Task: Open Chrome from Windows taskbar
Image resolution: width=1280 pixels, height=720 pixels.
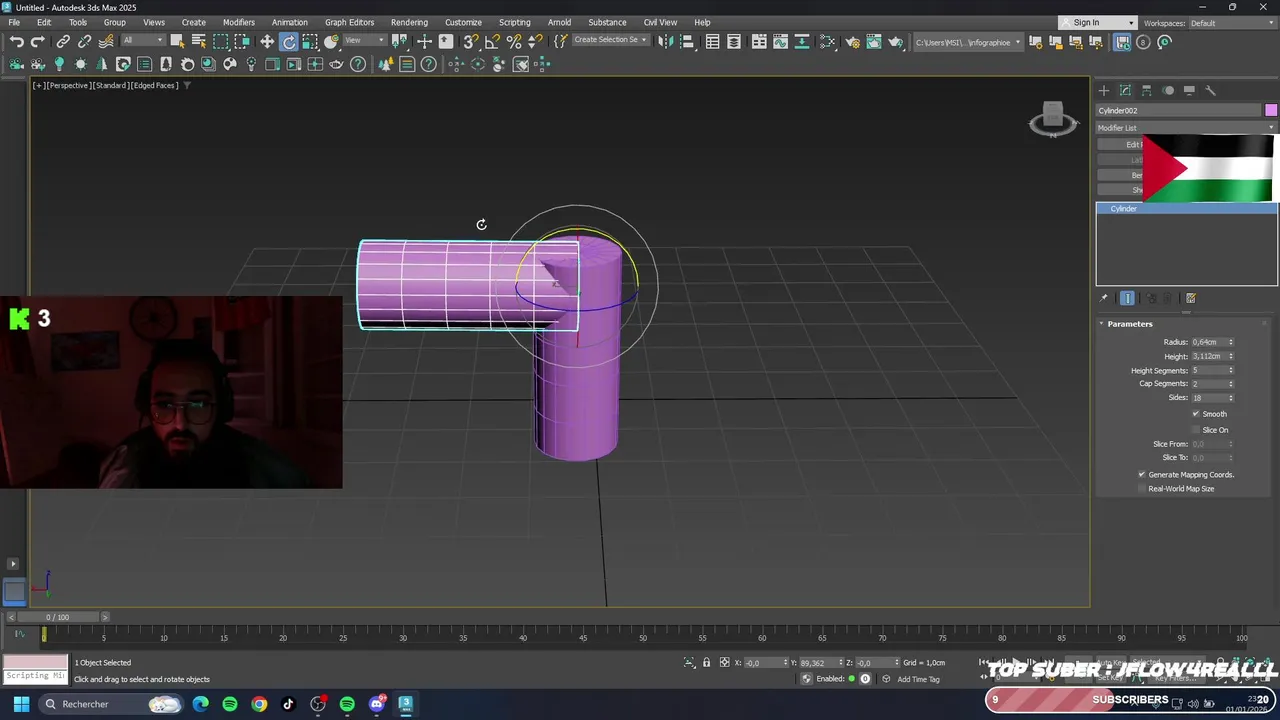Action: [259, 704]
